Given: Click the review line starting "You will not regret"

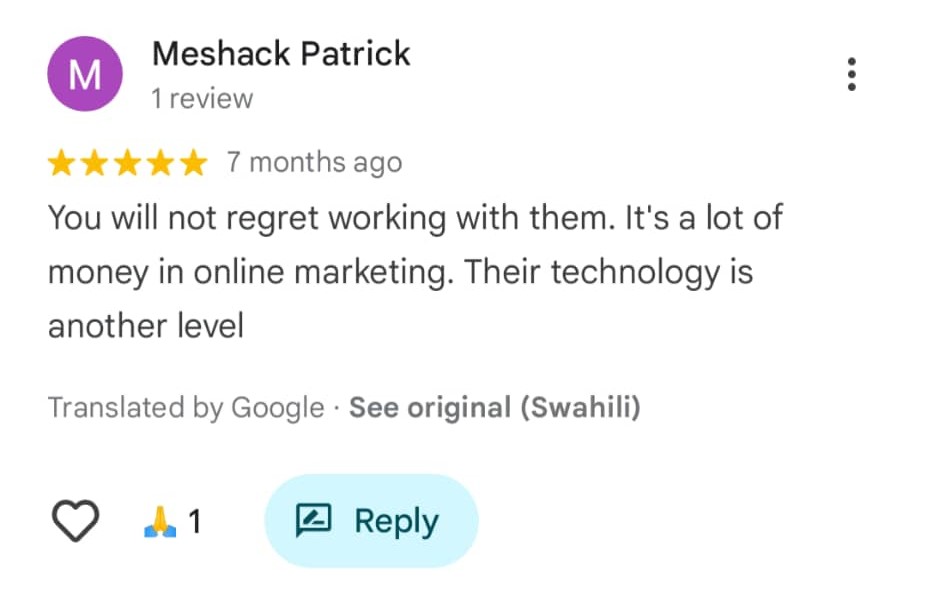Looking at the screenshot, I should 415,218.
